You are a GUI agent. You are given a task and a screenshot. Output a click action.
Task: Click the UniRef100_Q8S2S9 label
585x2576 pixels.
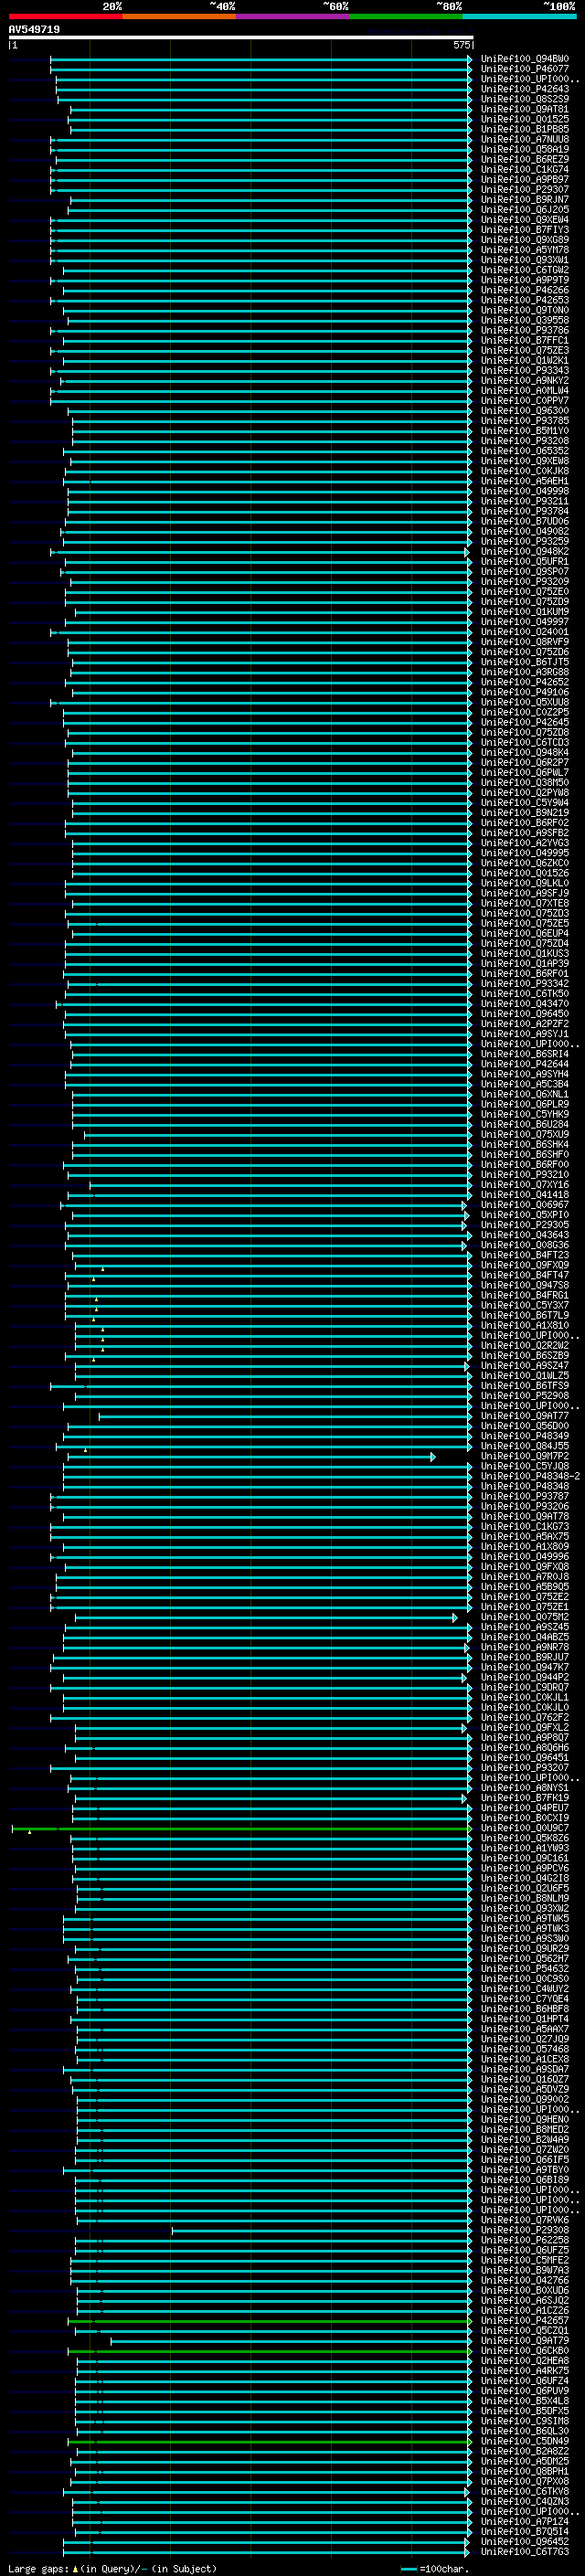pyautogui.click(x=524, y=99)
